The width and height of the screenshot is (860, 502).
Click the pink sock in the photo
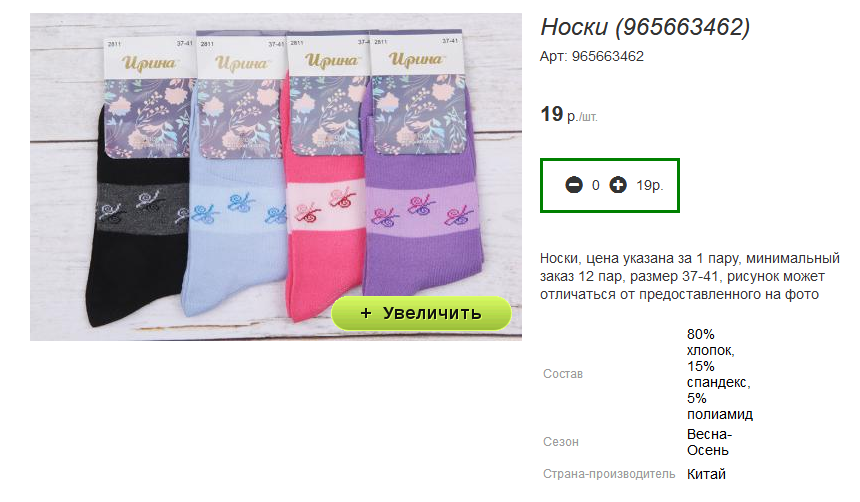click(x=324, y=236)
